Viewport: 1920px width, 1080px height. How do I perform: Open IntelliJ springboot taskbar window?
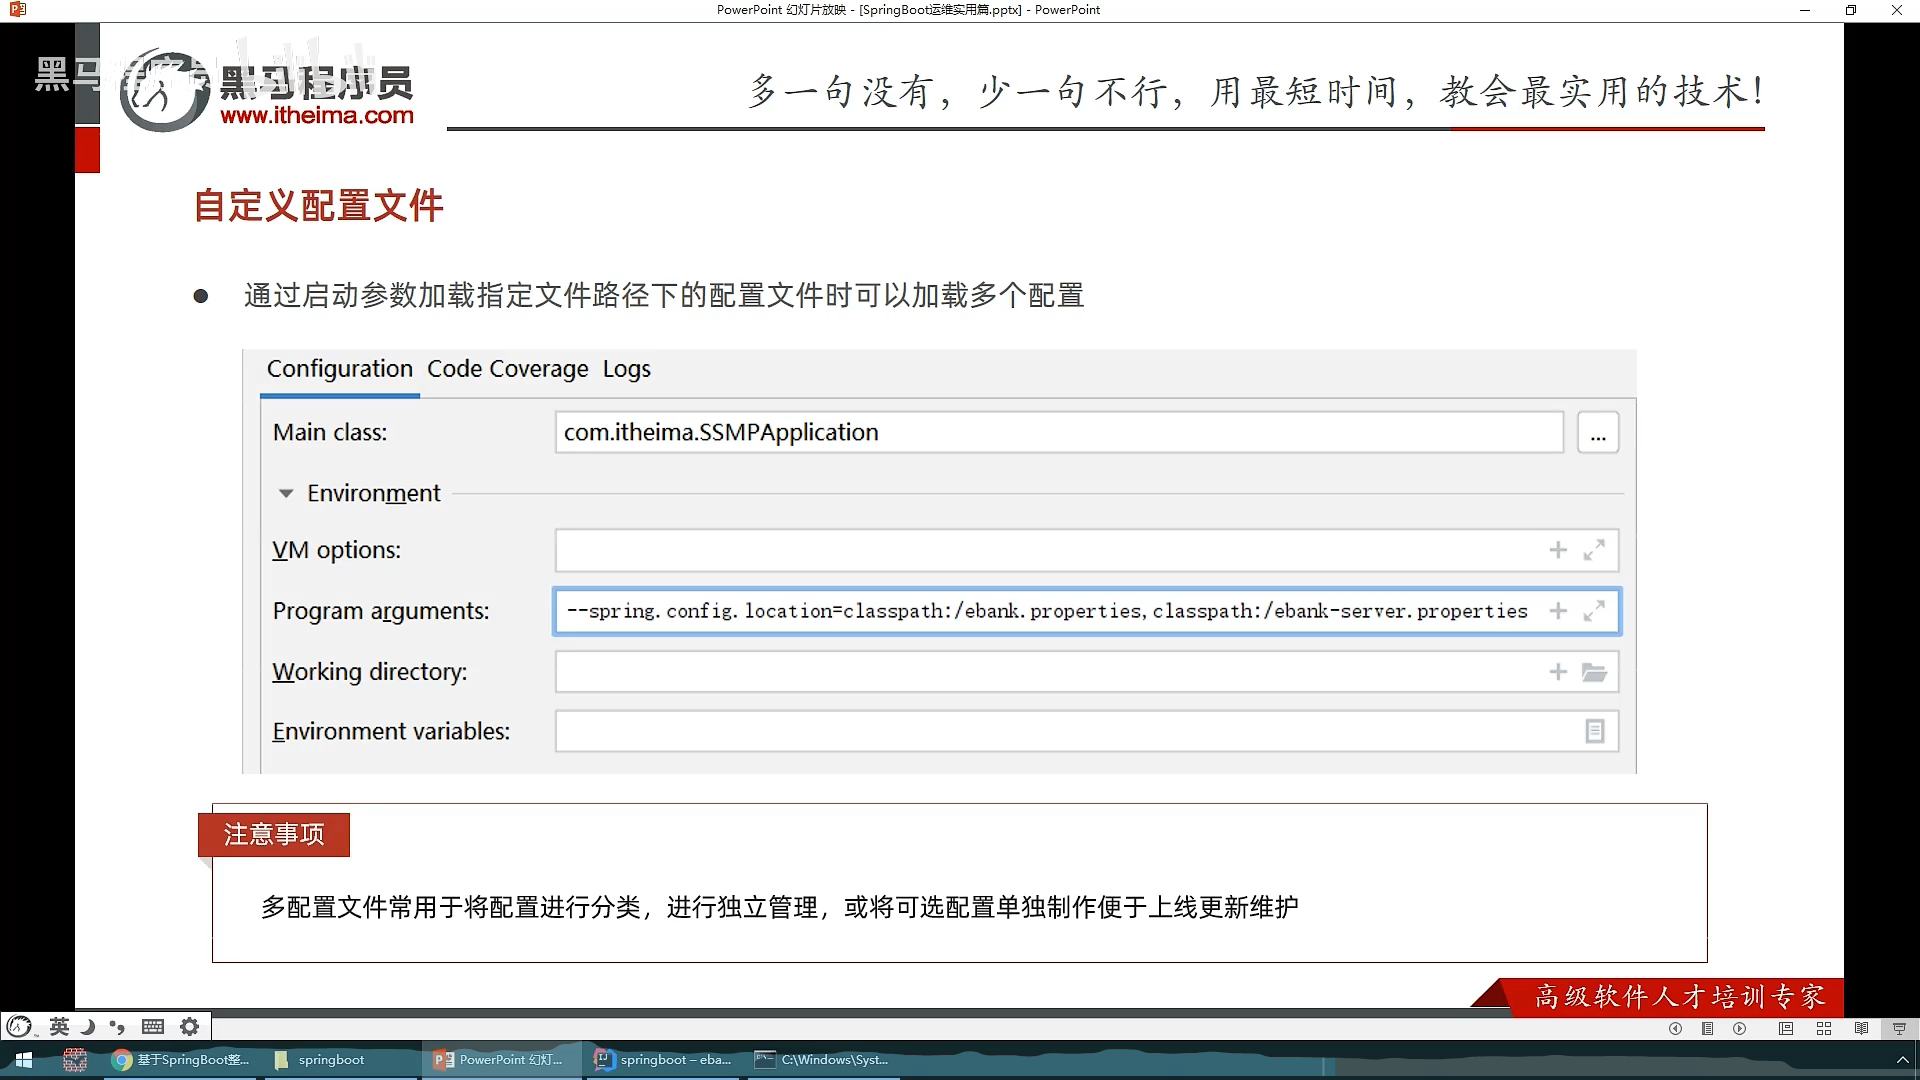point(664,1060)
